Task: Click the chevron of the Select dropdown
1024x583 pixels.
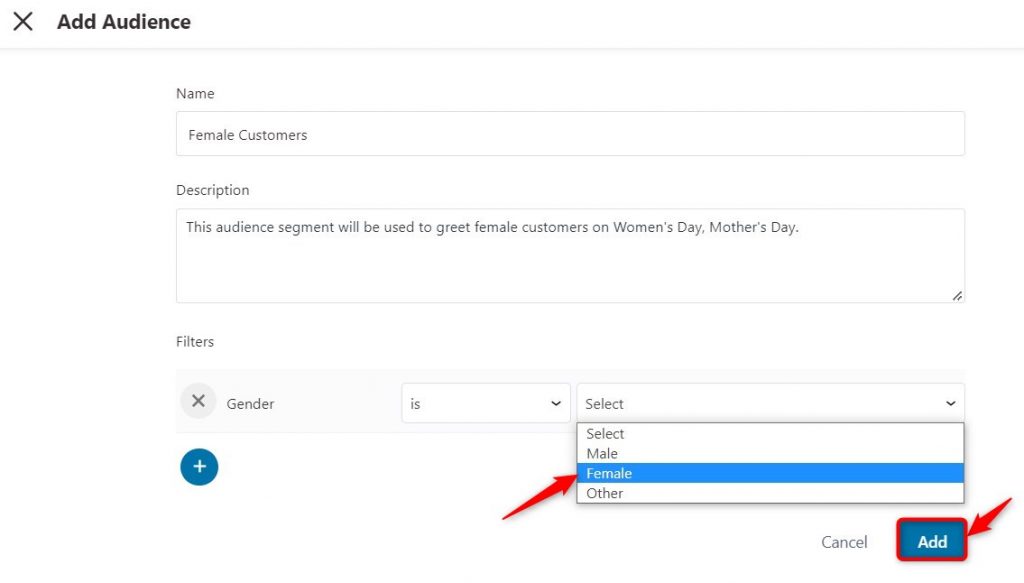Action: point(951,403)
